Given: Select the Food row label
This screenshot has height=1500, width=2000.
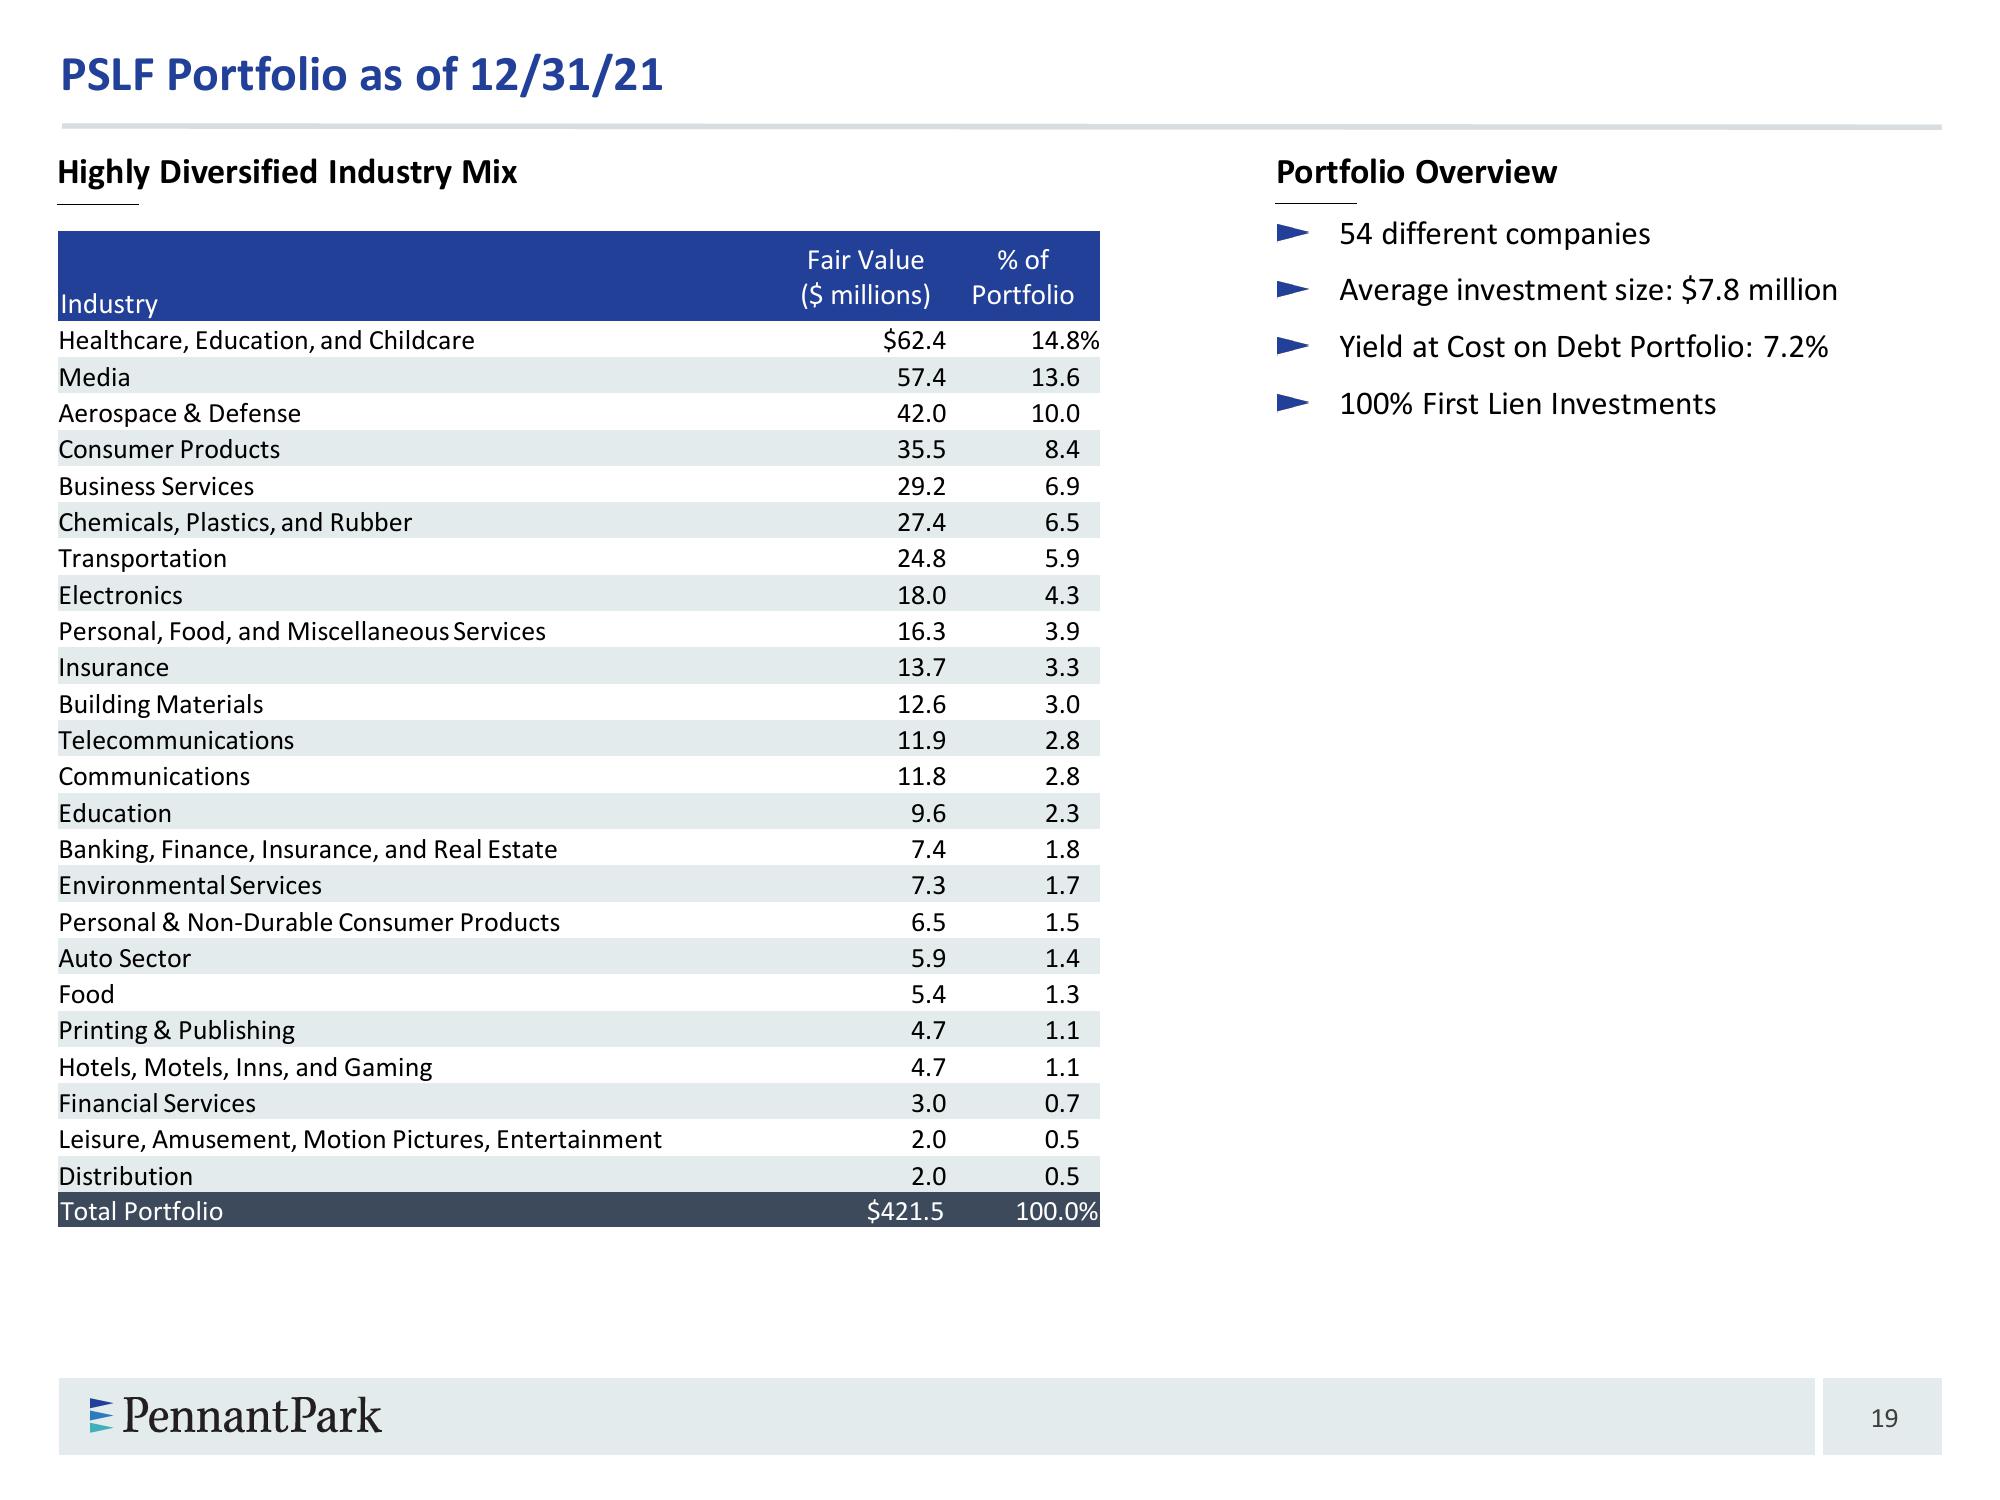Looking at the screenshot, I should pos(86,995).
